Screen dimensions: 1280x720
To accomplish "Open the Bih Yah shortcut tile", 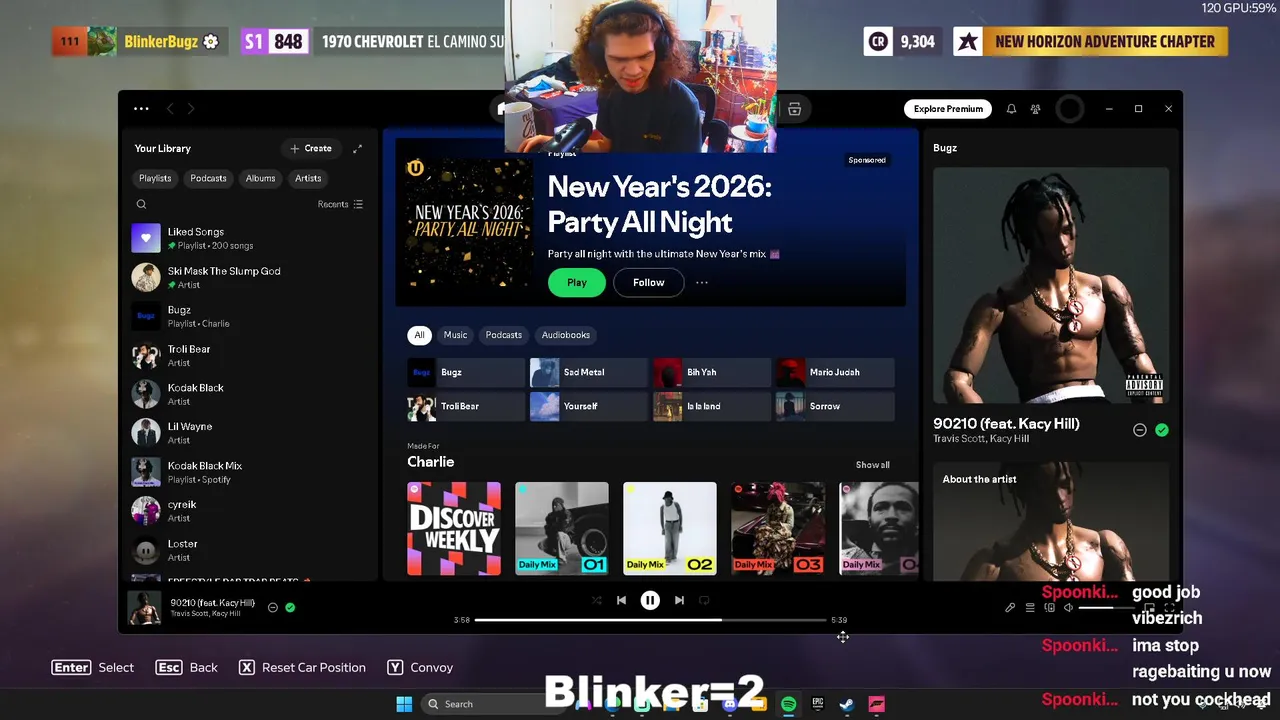I will point(712,372).
